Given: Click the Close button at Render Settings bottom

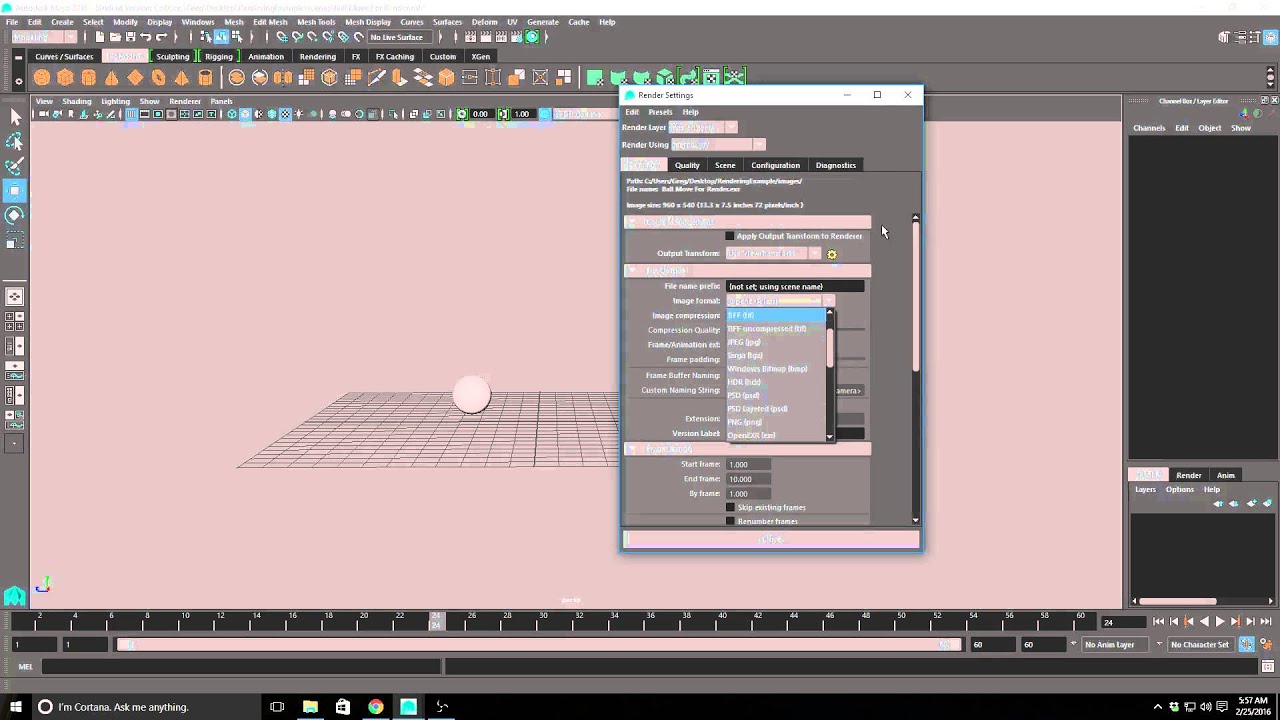Looking at the screenshot, I should point(771,540).
